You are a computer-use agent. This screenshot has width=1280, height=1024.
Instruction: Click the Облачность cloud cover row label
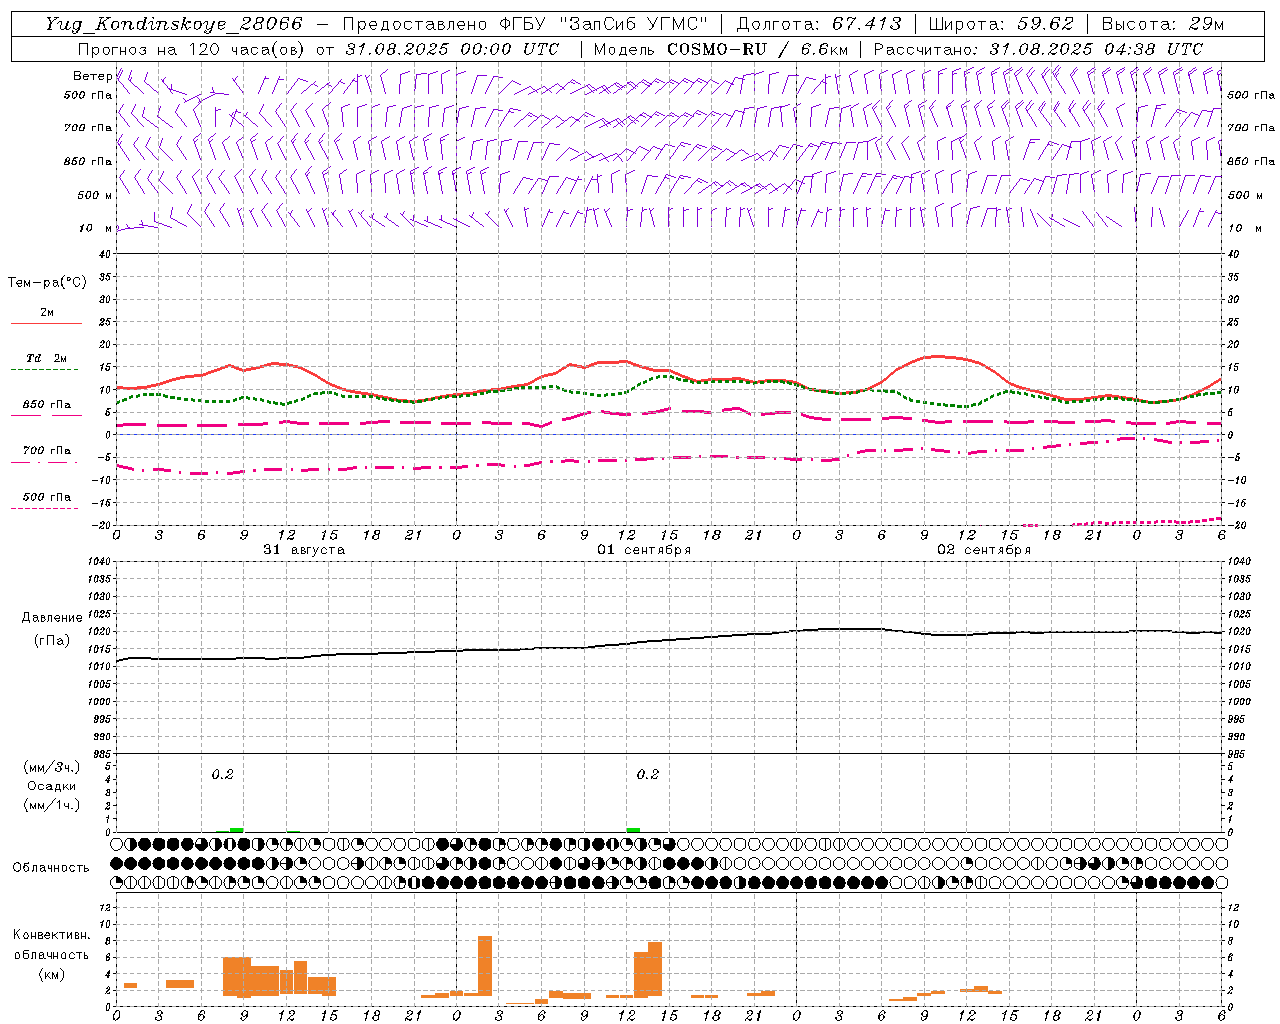(51, 867)
